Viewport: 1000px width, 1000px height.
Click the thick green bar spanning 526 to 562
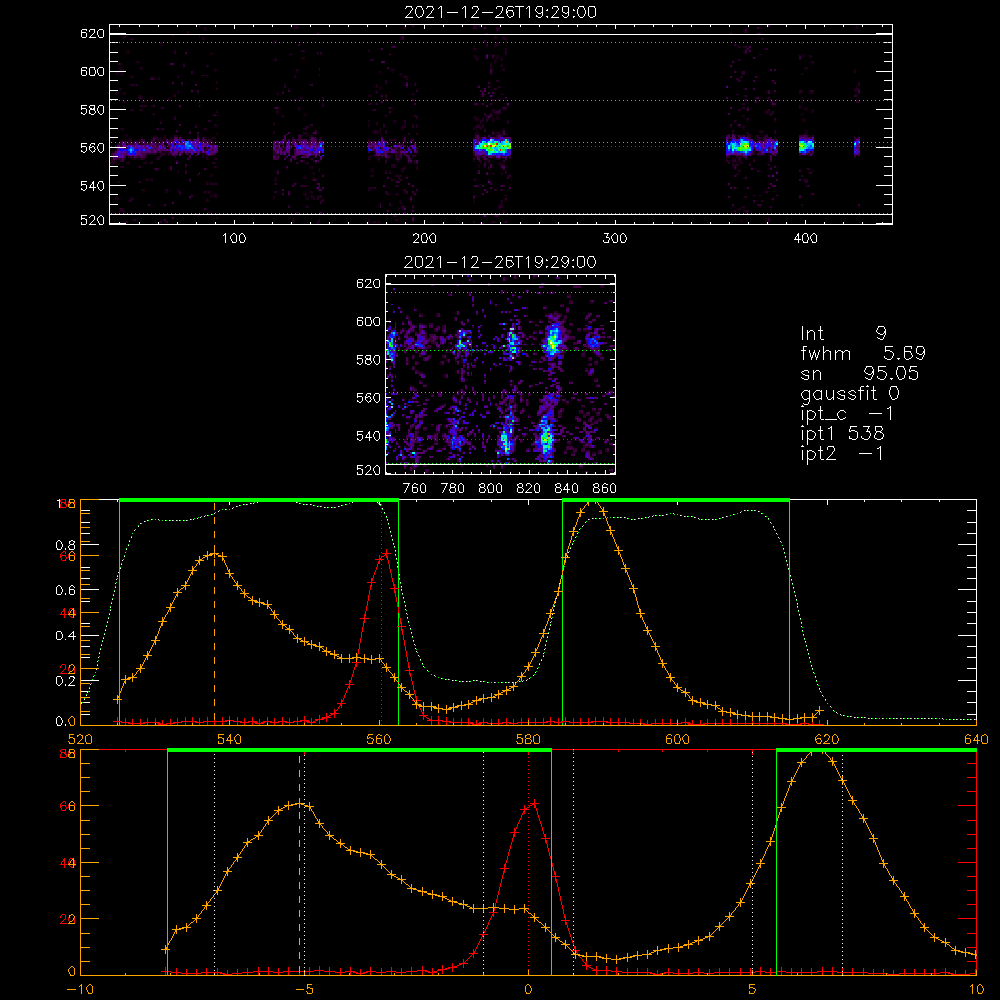pos(259,501)
